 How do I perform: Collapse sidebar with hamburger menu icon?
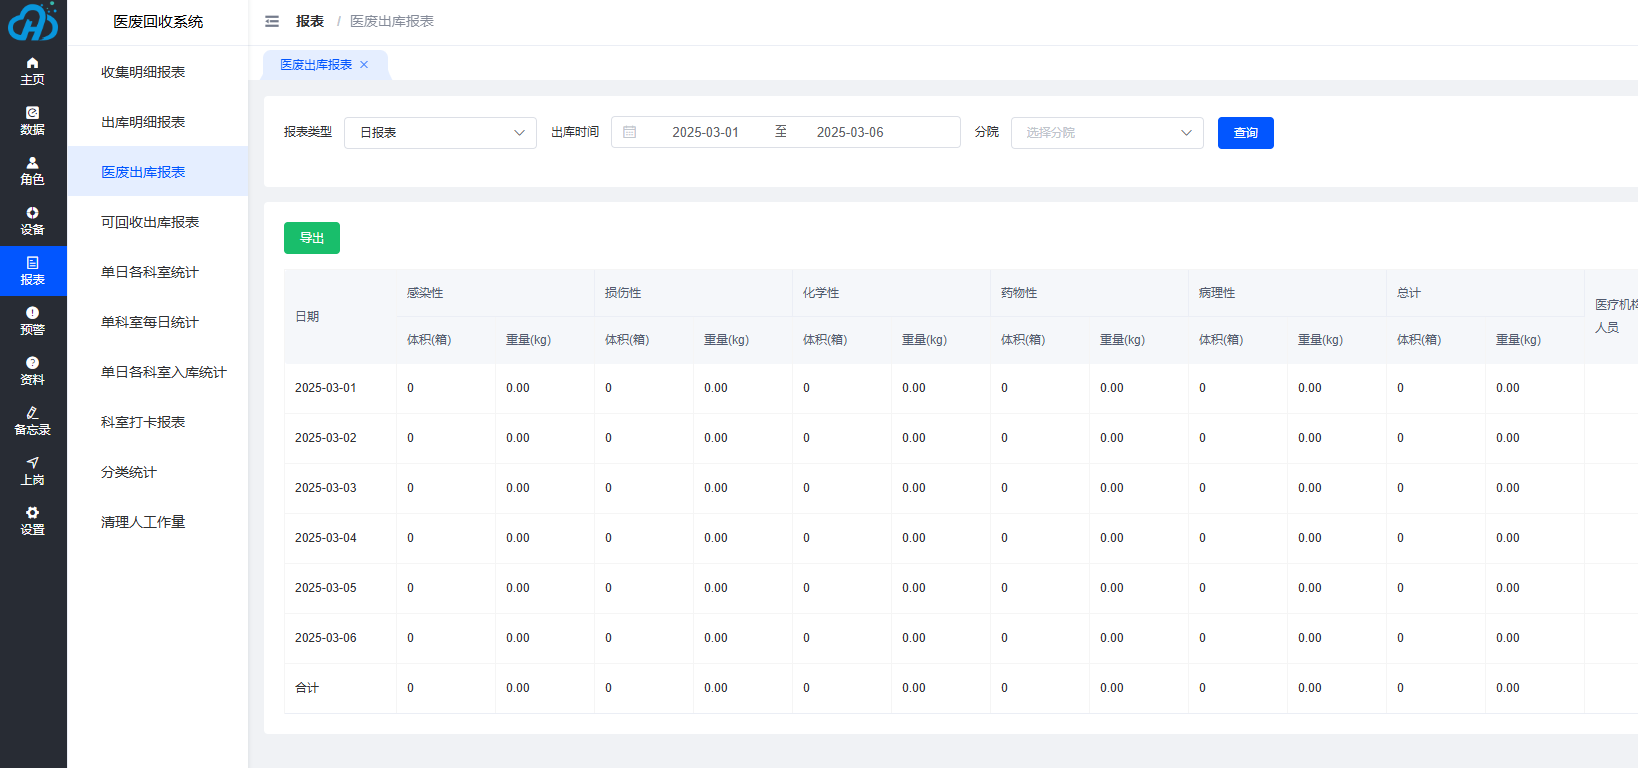tap(272, 21)
